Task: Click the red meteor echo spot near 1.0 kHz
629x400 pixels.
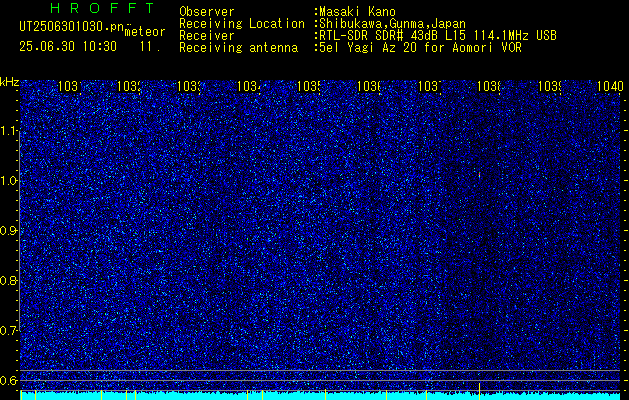Action: coord(479,175)
